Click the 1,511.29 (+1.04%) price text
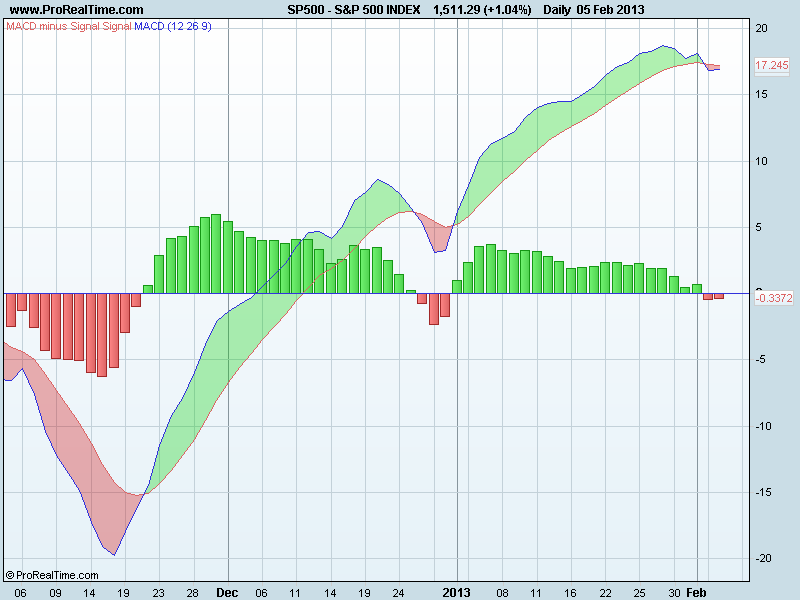Screen dimensions: 800x600 [x=482, y=10]
